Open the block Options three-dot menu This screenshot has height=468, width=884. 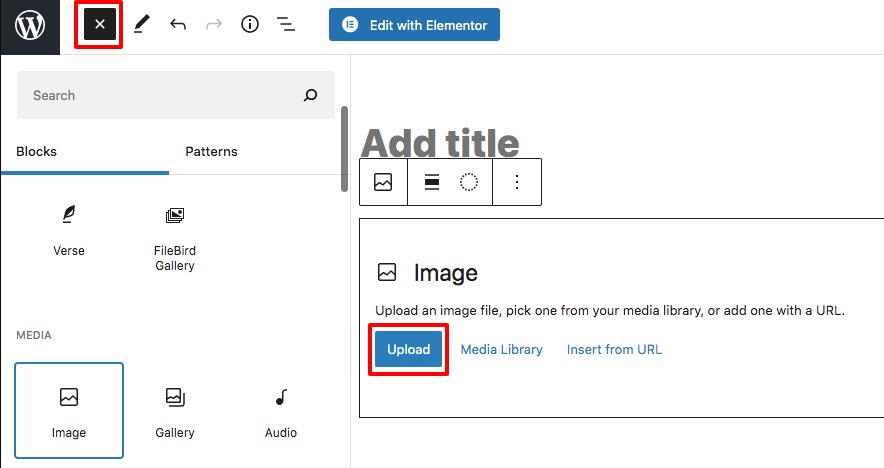pos(517,182)
